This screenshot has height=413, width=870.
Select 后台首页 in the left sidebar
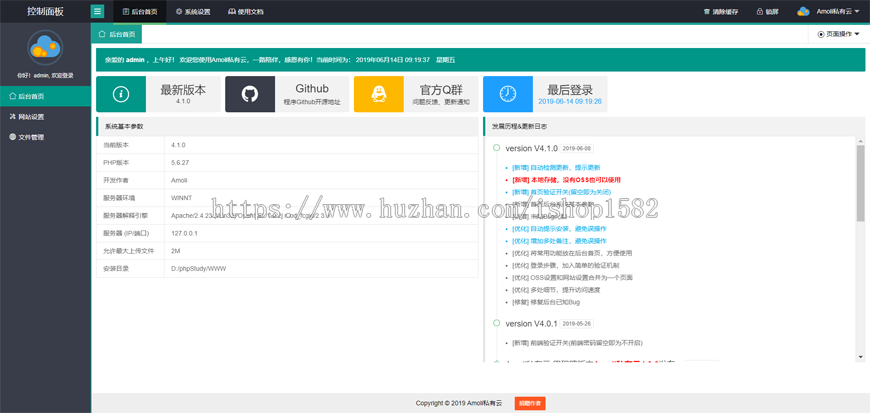[x=45, y=96]
